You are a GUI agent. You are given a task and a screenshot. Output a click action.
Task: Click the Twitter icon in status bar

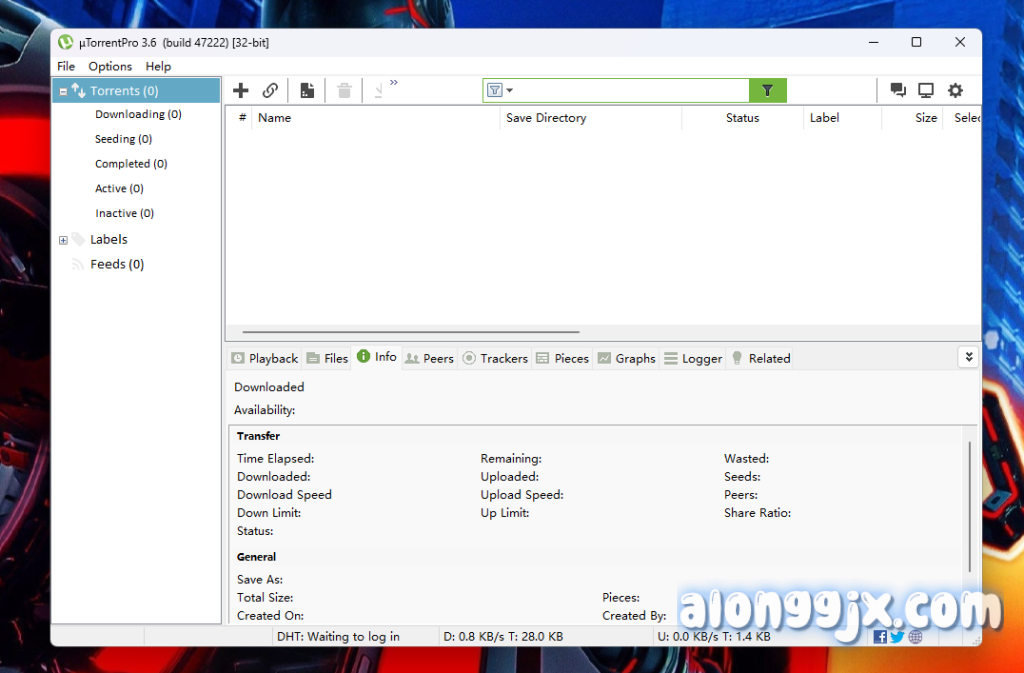coord(897,637)
